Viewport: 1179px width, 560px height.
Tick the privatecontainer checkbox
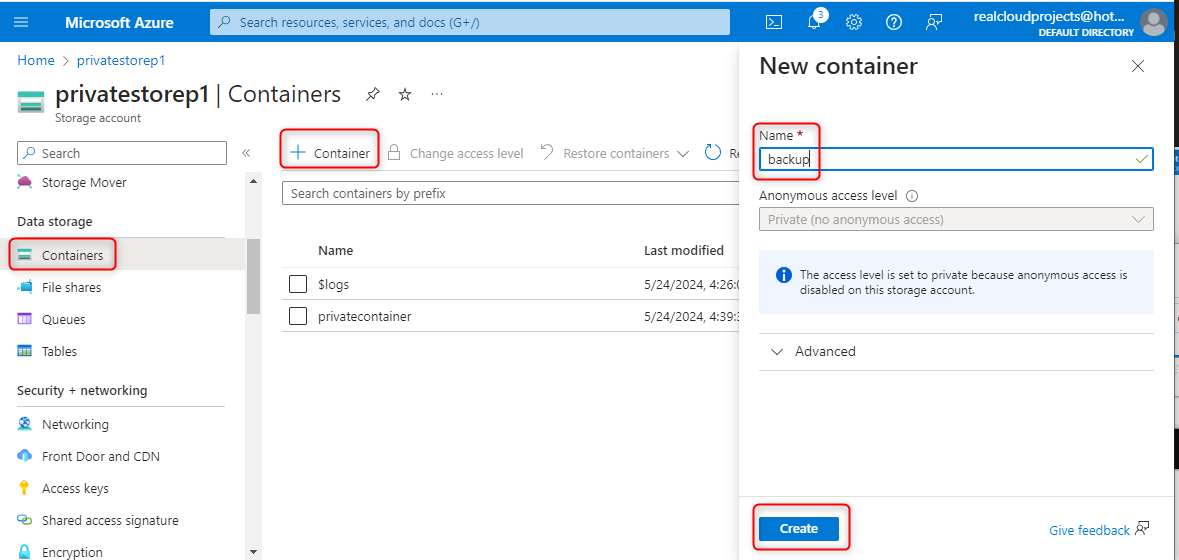pyautogui.click(x=297, y=316)
